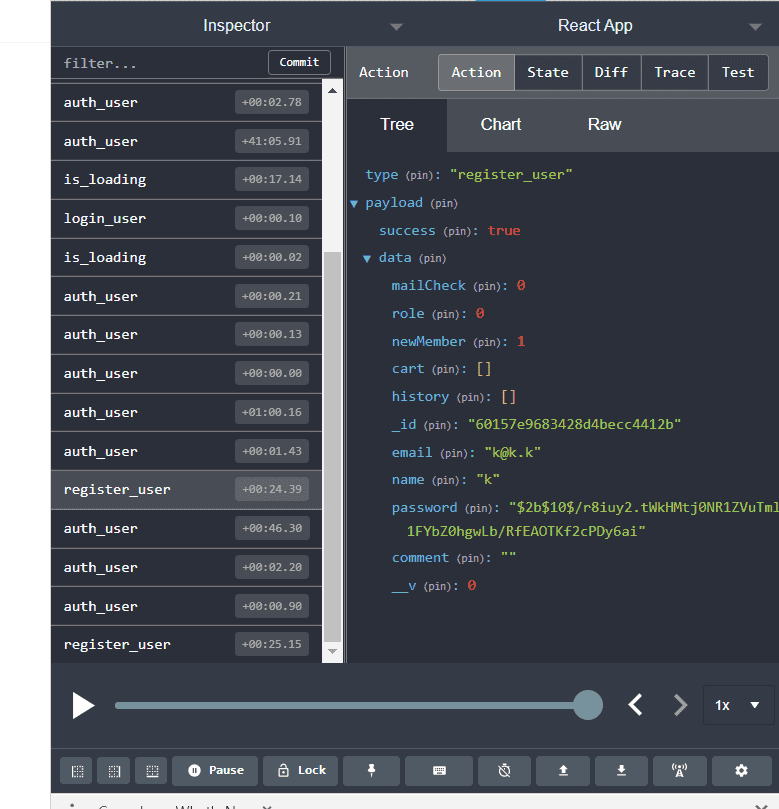Select auth_user action at +00:02.78
This screenshot has height=809, width=779.
coord(186,102)
